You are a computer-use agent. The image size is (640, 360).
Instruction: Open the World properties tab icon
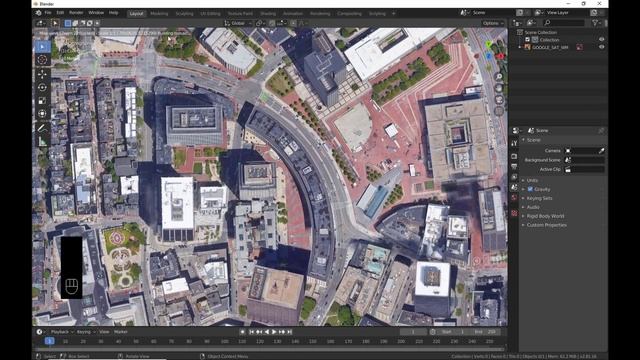coord(514,198)
